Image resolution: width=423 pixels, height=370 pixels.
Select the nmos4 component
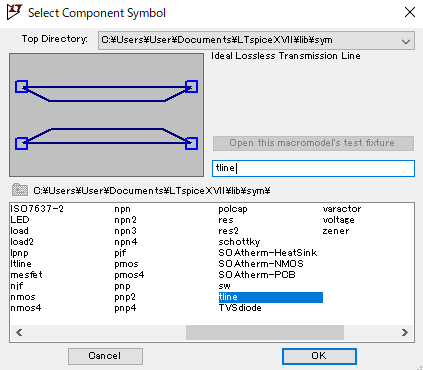click(x=26, y=308)
